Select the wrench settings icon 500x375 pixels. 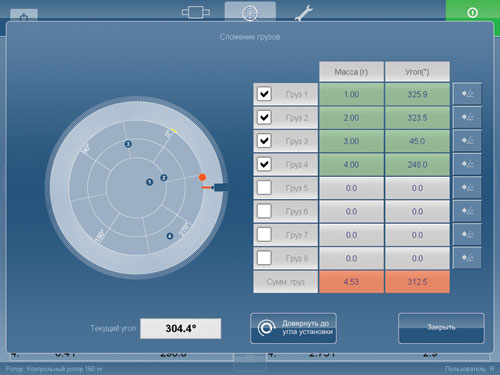(x=304, y=13)
